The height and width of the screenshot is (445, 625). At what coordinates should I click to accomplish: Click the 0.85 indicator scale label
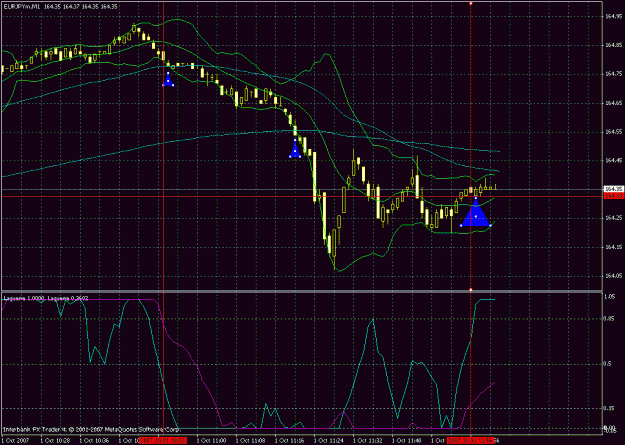tap(609, 319)
